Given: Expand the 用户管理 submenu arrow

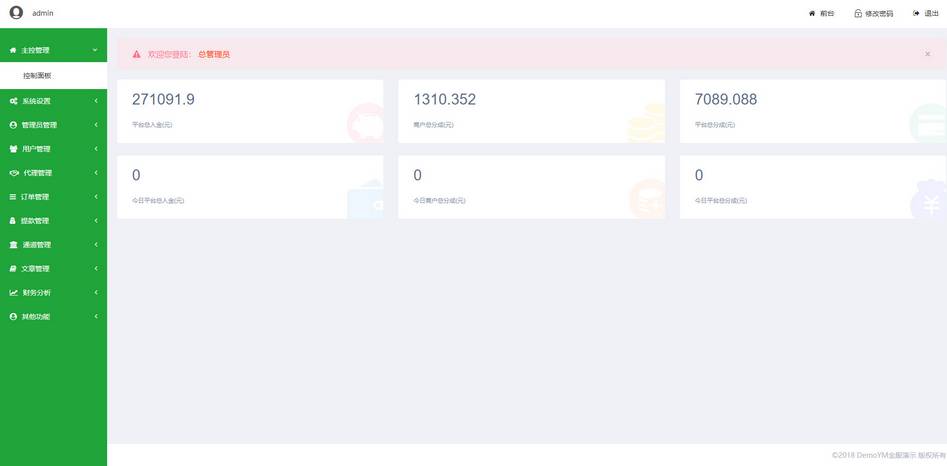Looking at the screenshot, I should click(95, 149).
